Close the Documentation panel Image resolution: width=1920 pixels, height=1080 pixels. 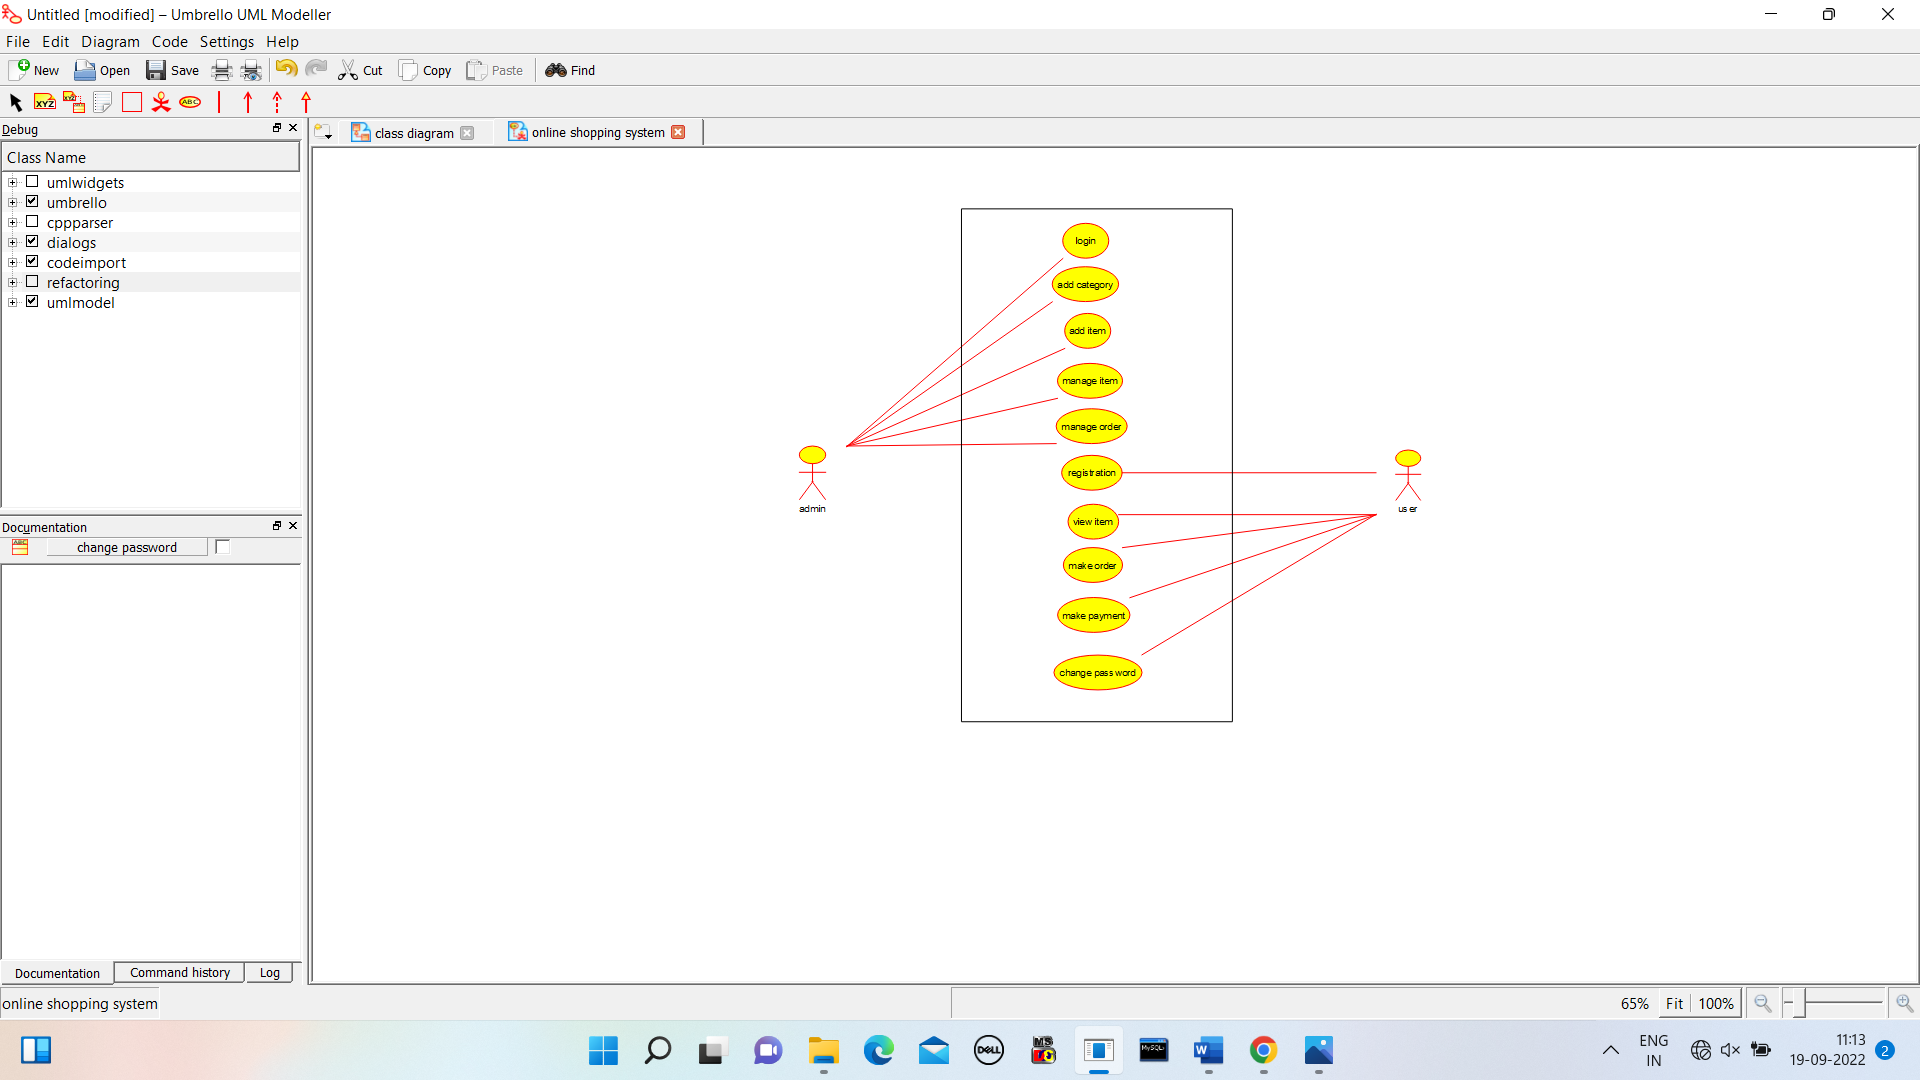(x=293, y=526)
